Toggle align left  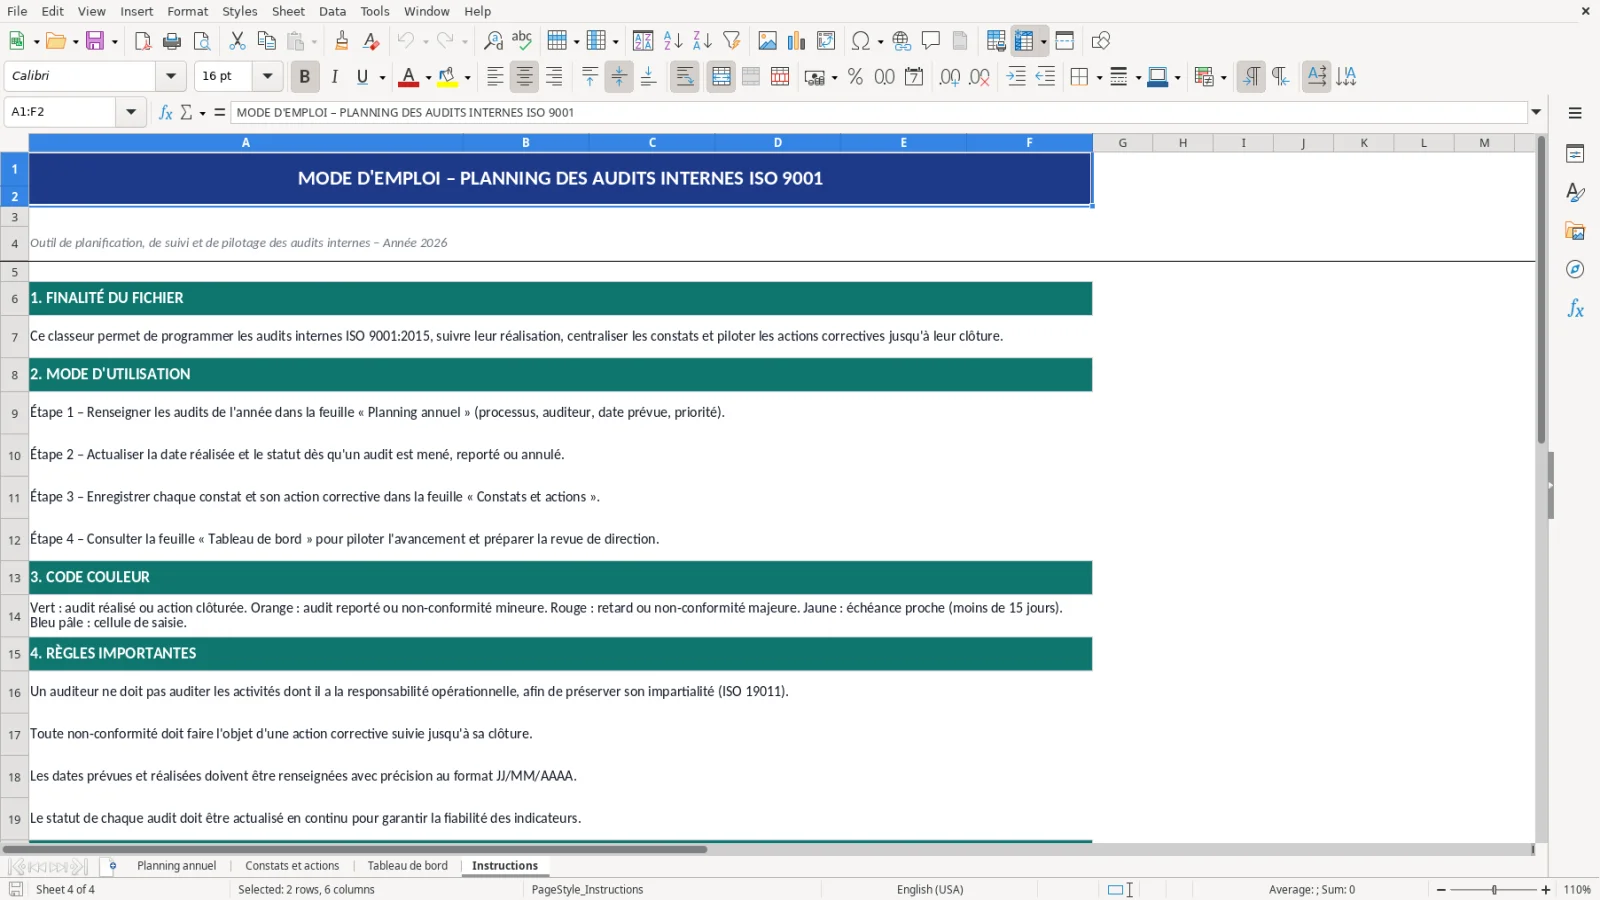(x=495, y=77)
